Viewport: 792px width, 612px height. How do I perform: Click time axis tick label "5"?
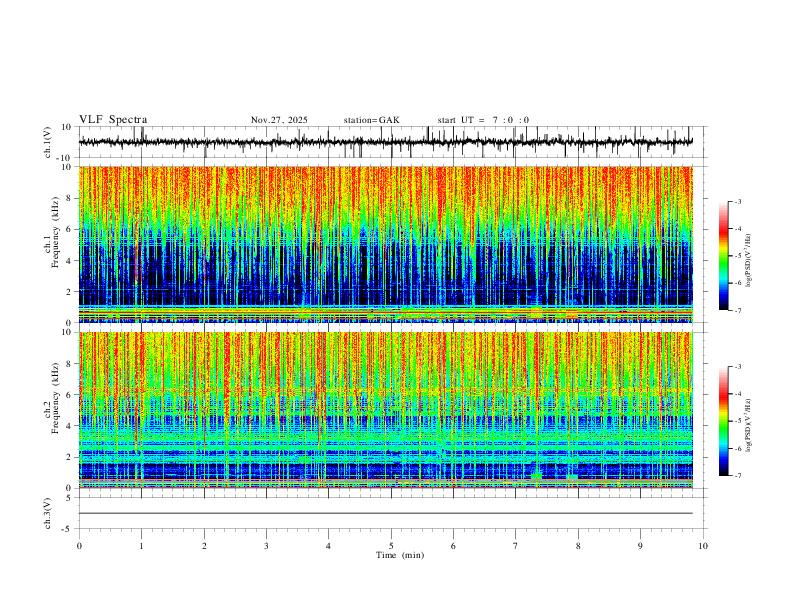click(x=391, y=546)
